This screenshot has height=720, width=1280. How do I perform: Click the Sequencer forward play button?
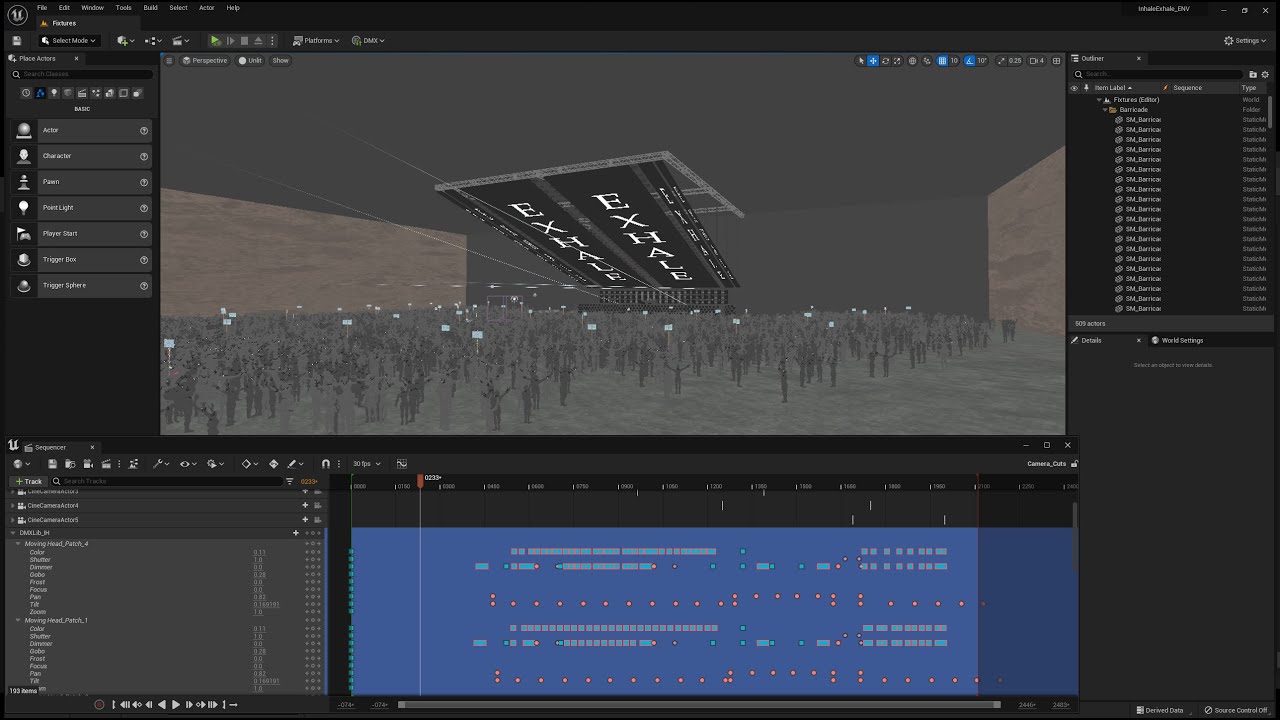coord(175,705)
